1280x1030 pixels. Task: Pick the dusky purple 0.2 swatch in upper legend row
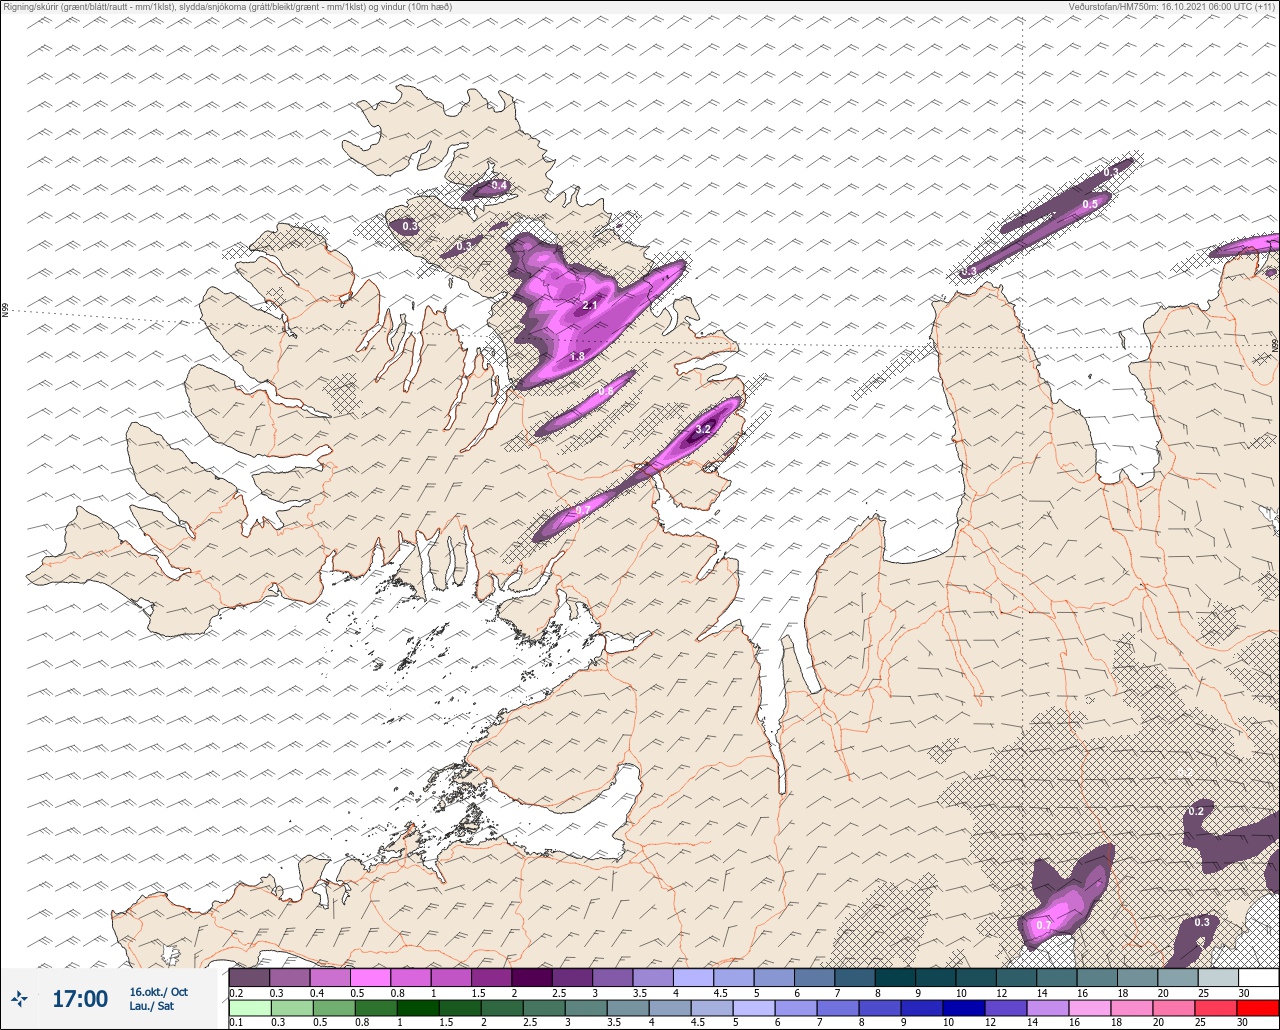[249, 977]
